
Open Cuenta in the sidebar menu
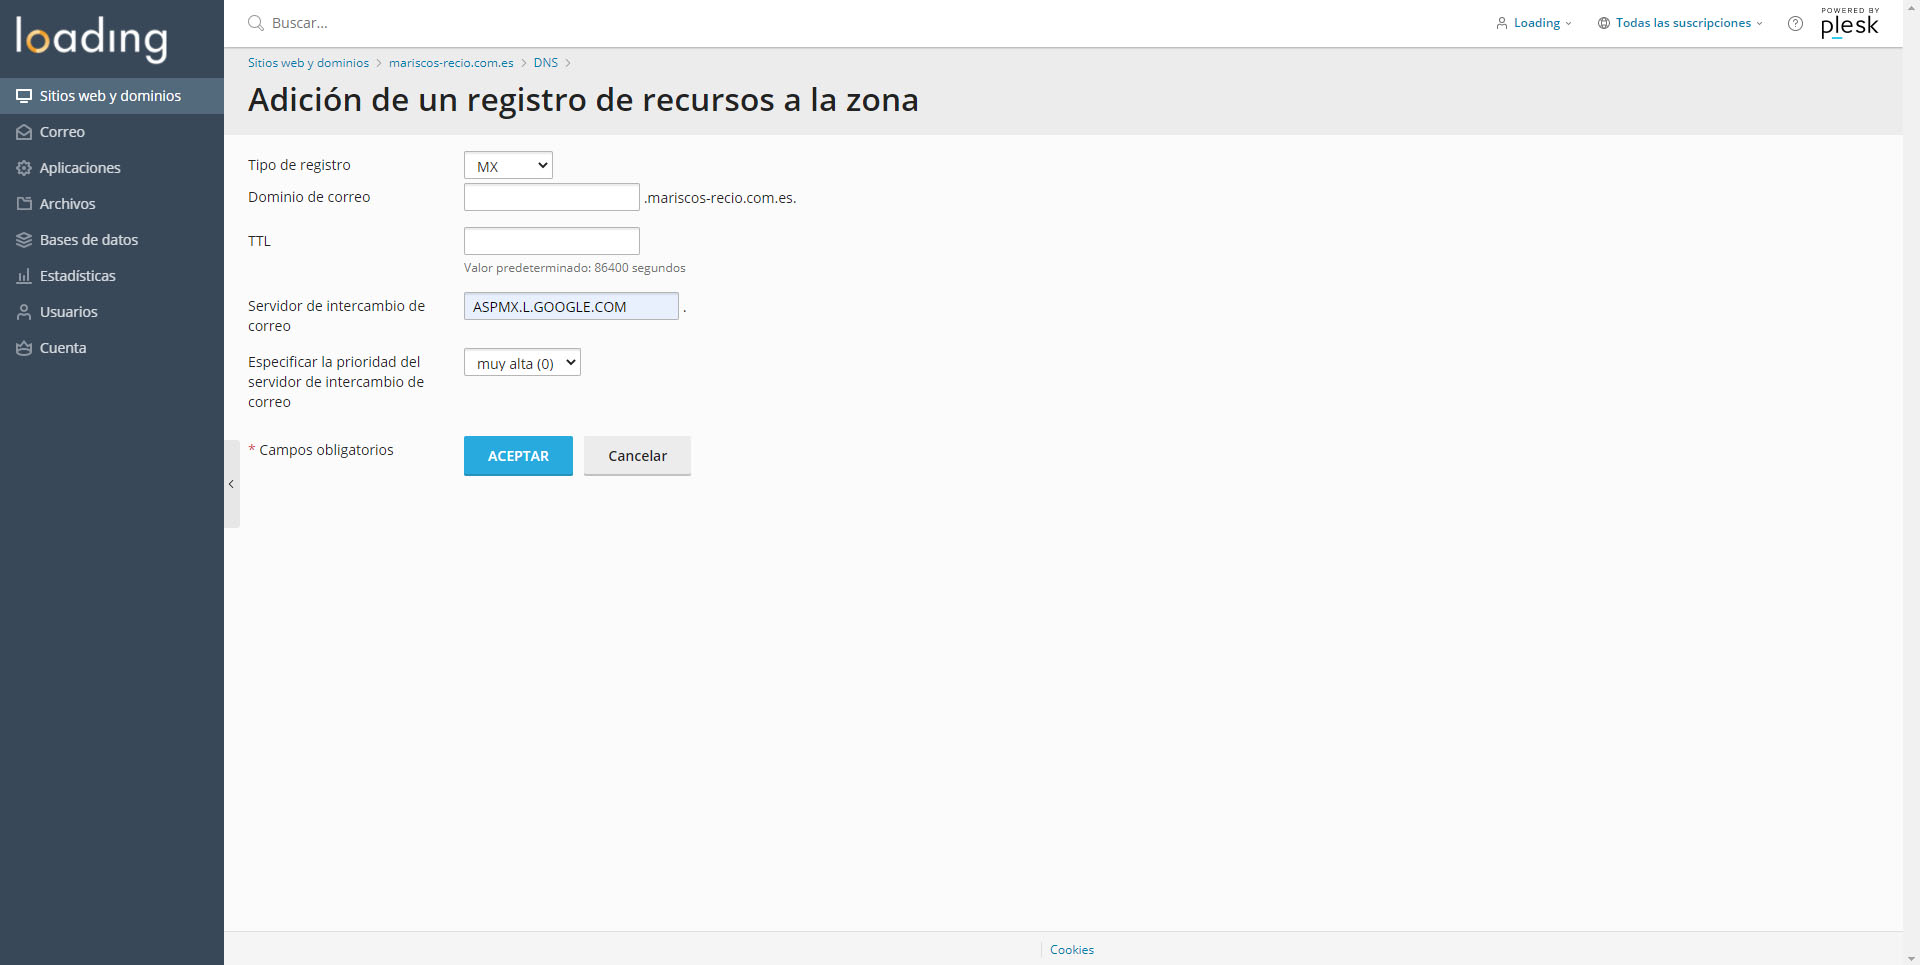[62, 348]
